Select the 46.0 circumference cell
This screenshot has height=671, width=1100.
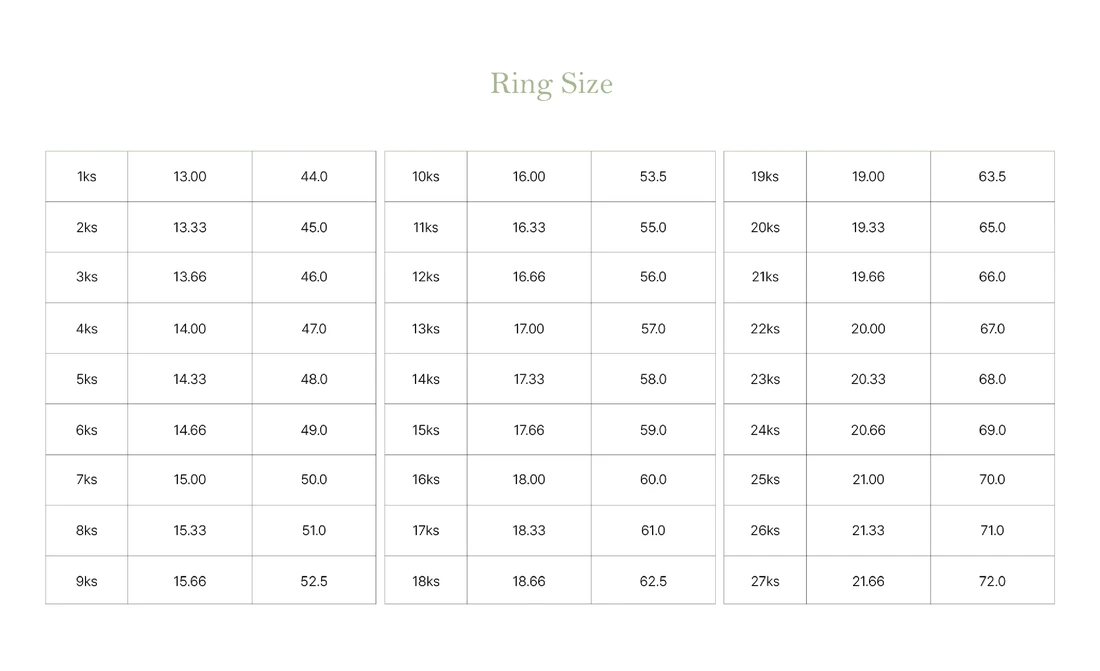[314, 277]
